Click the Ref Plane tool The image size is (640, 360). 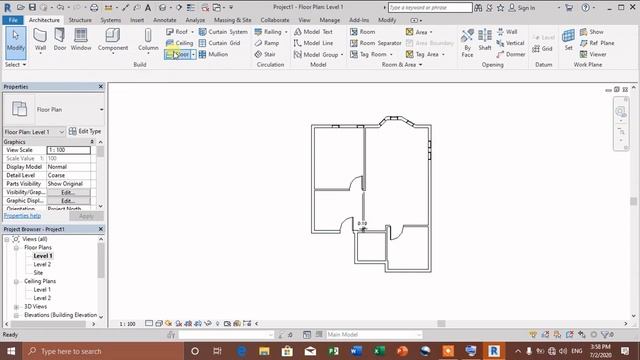(597, 43)
